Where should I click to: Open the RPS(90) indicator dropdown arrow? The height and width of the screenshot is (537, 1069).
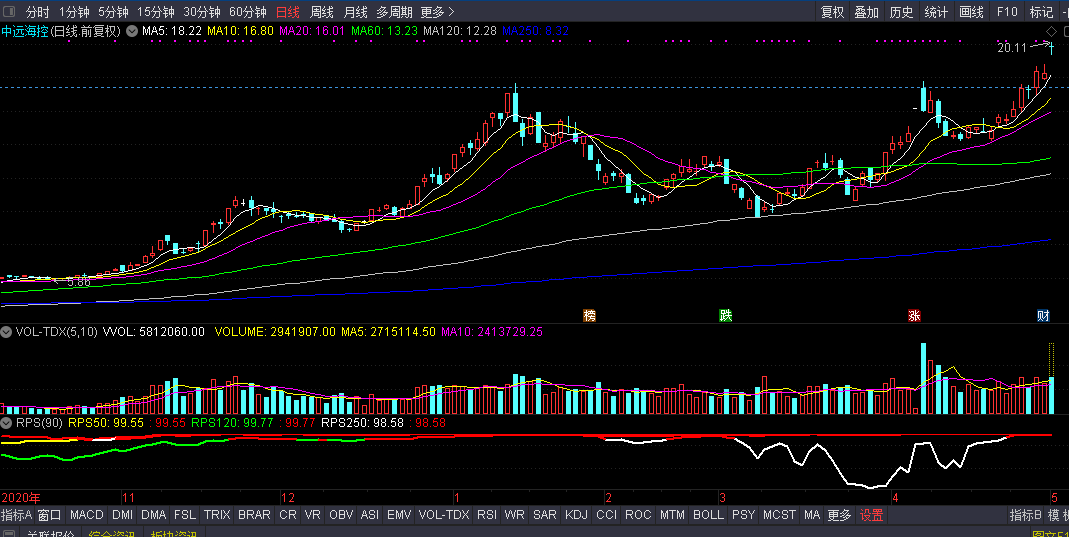pos(7,423)
